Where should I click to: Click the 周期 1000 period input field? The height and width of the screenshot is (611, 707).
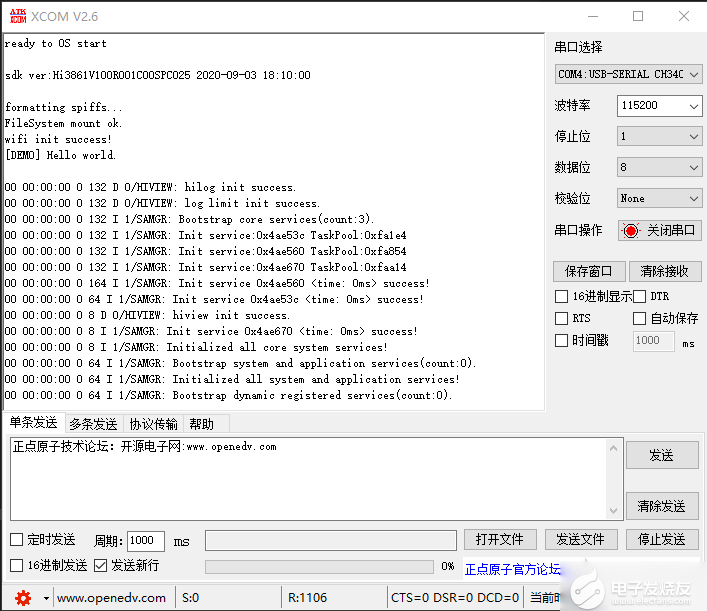tap(145, 541)
